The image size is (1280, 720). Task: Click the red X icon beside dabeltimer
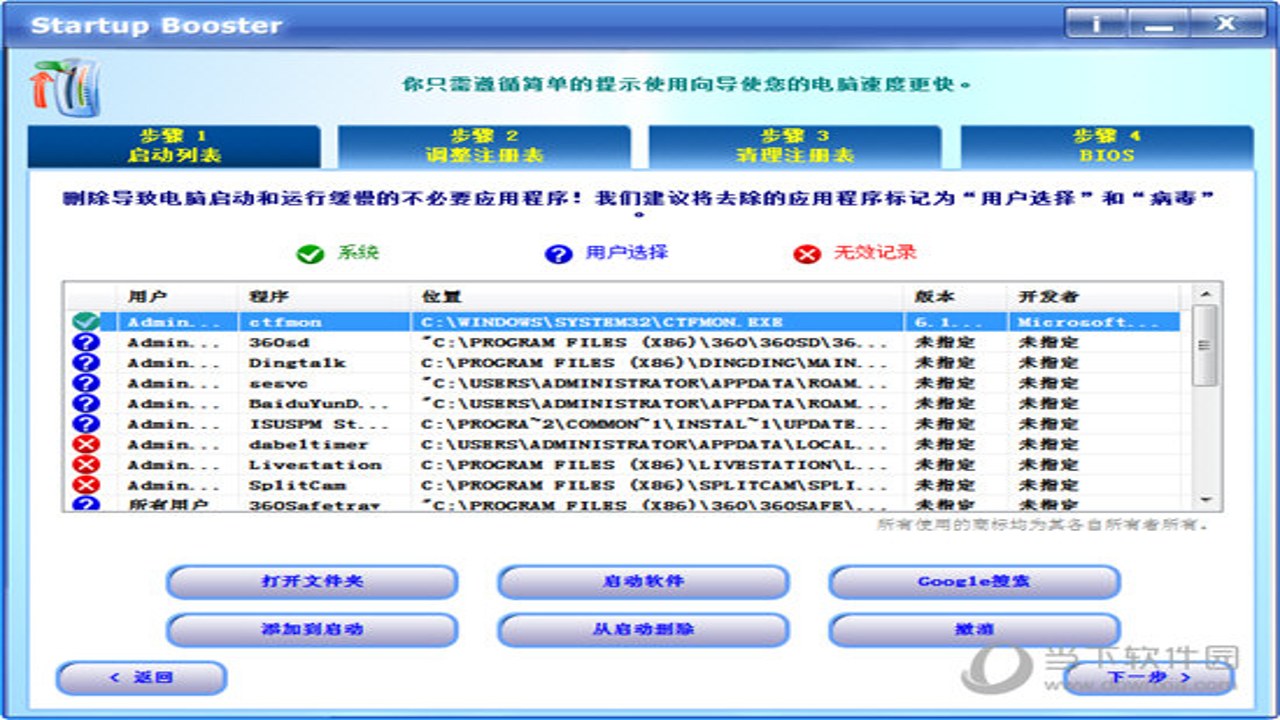(x=86, y=444)
